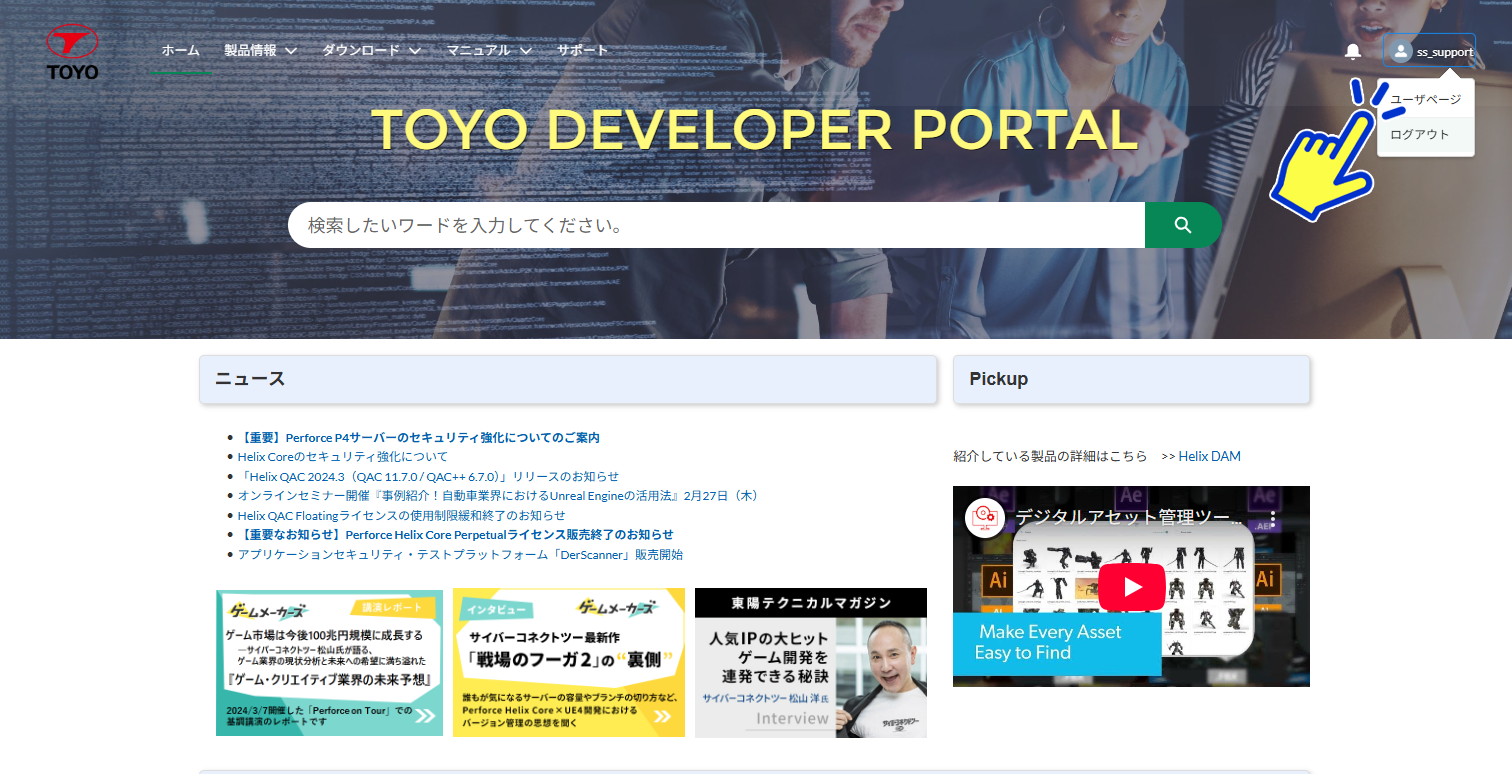Viewport: 1512px width, 774px height.
Task: Click the 紹介している製品の詳細はこちら text
Action: click(1051, 456)
